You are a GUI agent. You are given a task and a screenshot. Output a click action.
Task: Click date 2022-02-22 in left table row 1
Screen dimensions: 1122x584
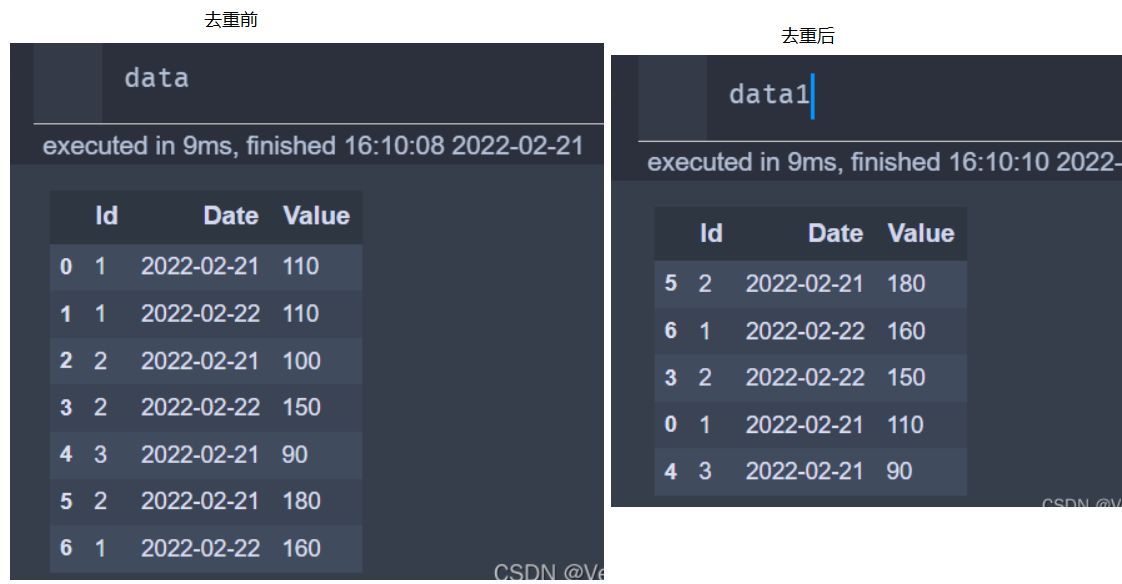(x=200, y=313)
